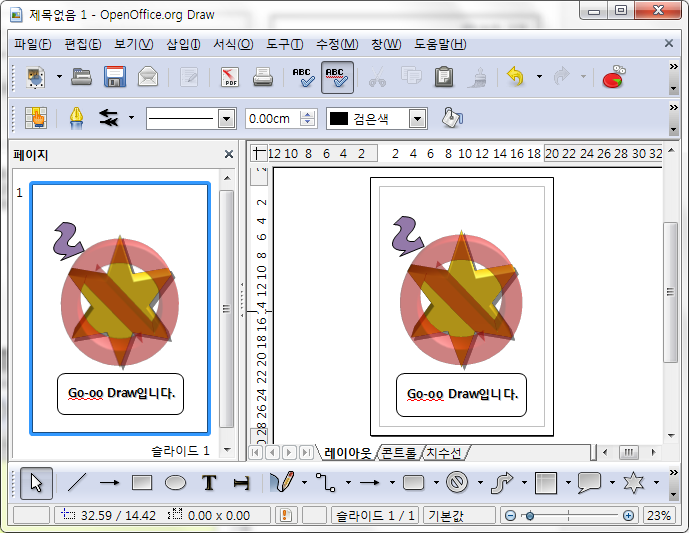689x533 pixels.
Task: Click the Copy icon
Action: tap(411, 77)
